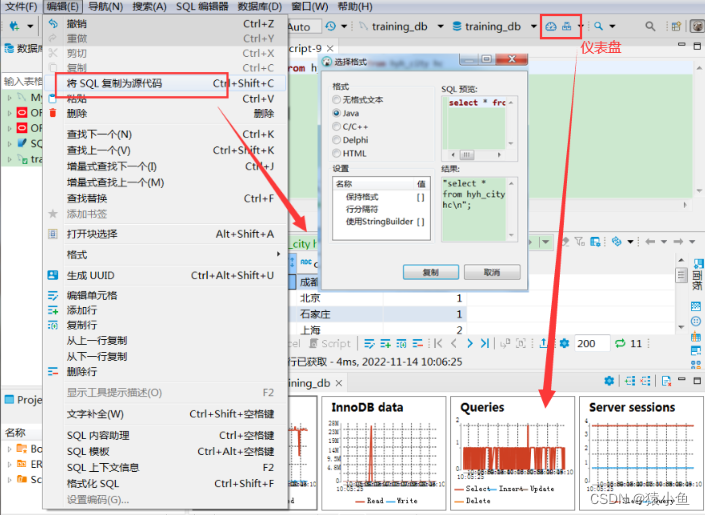The image size is (705, 515).
Task: Click down arrow of 结果 text scrollbar
Action: [x=511, y=235]
